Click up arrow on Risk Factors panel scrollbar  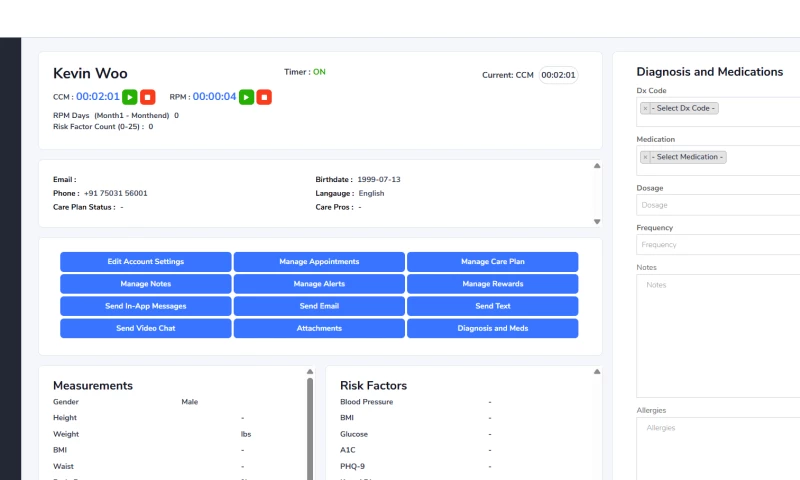tap(597, 371)
